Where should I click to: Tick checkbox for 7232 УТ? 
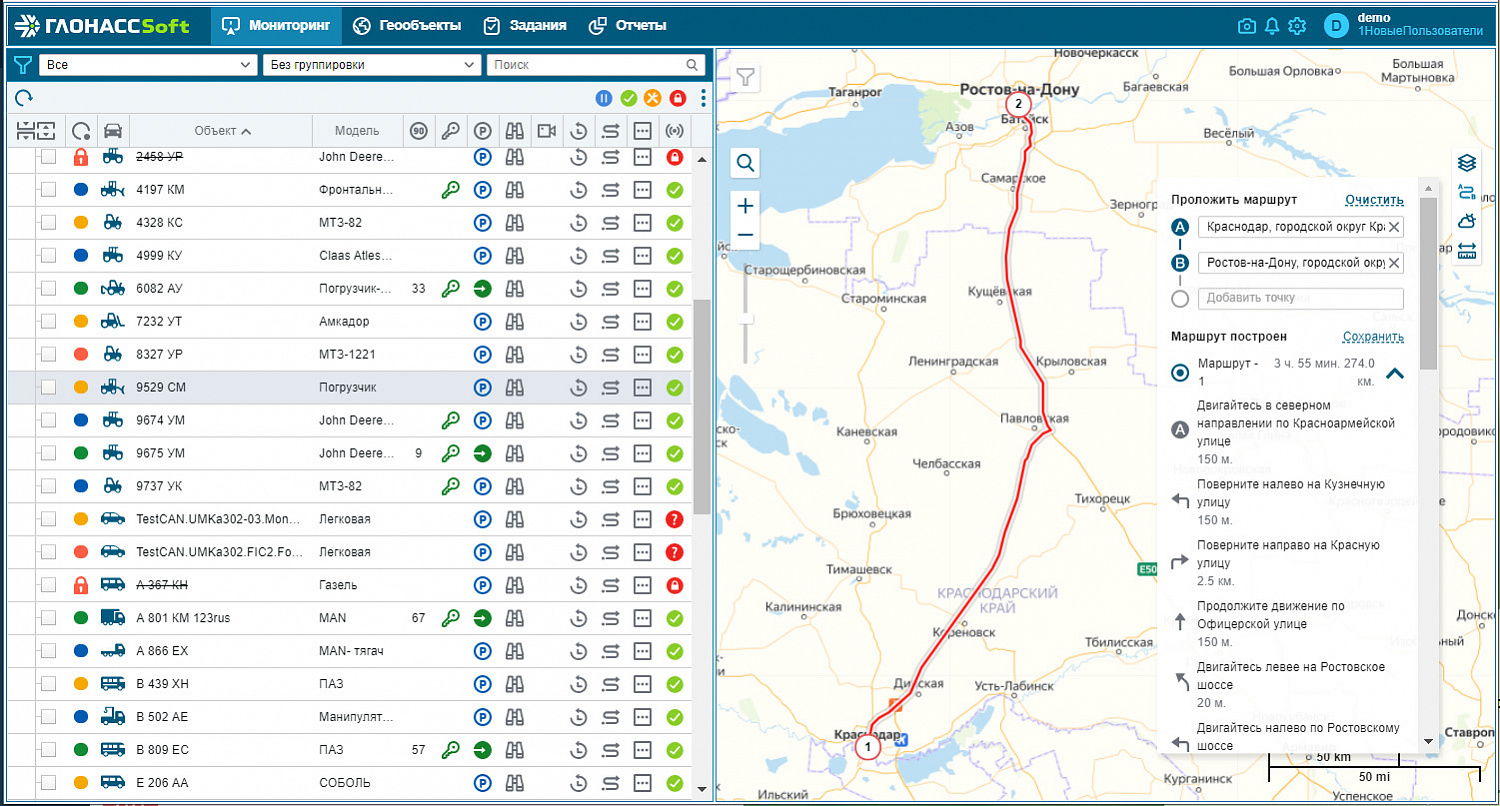(48, 321)
